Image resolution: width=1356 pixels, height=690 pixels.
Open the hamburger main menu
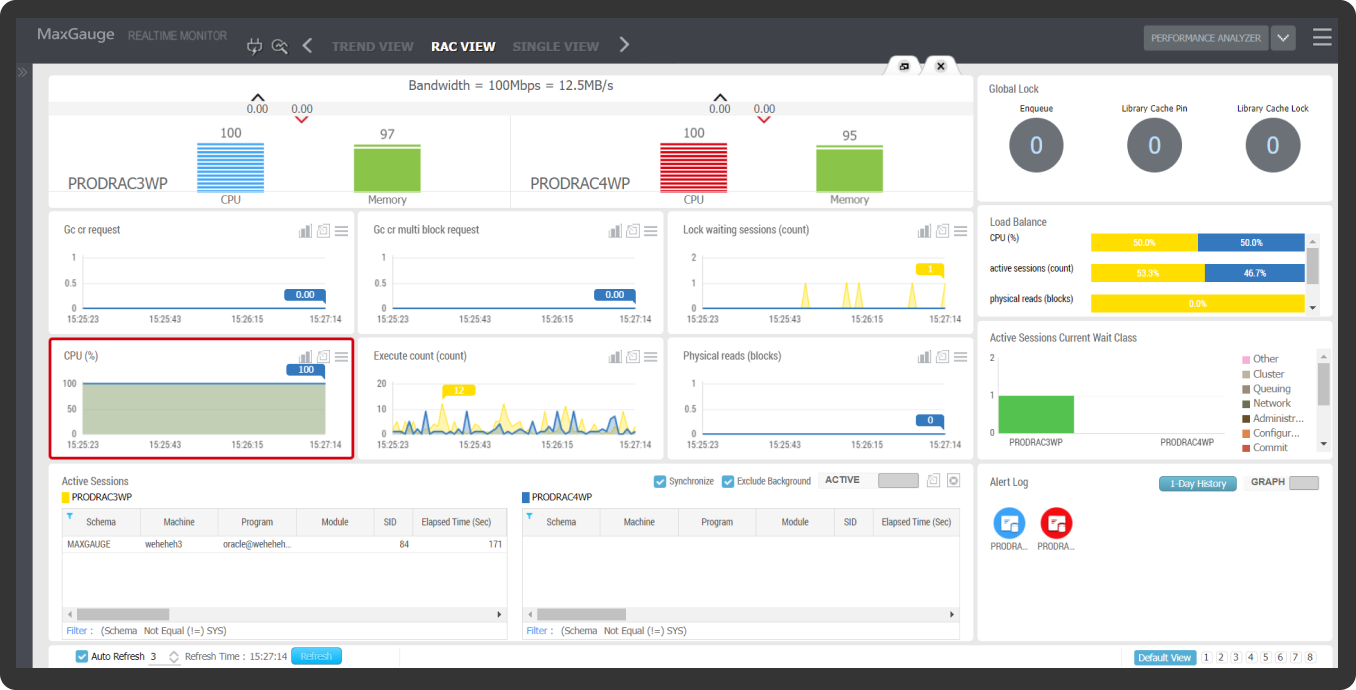click(1322, 38)
